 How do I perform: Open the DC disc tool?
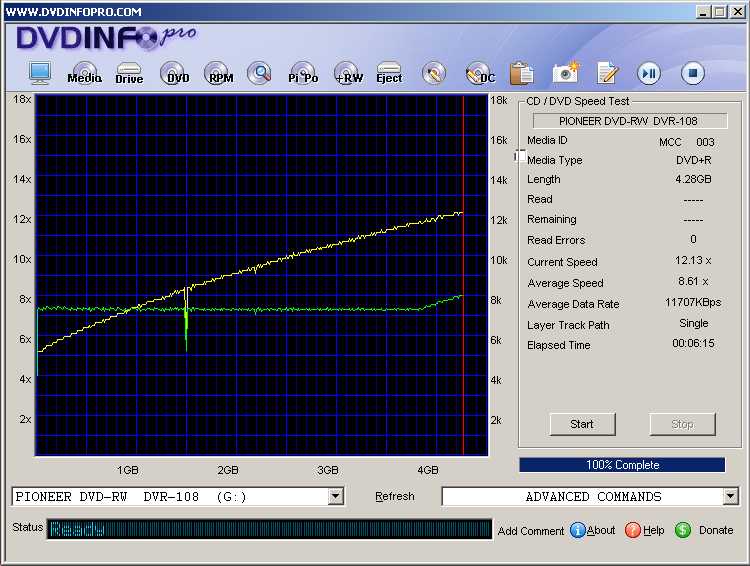[480, 74]
